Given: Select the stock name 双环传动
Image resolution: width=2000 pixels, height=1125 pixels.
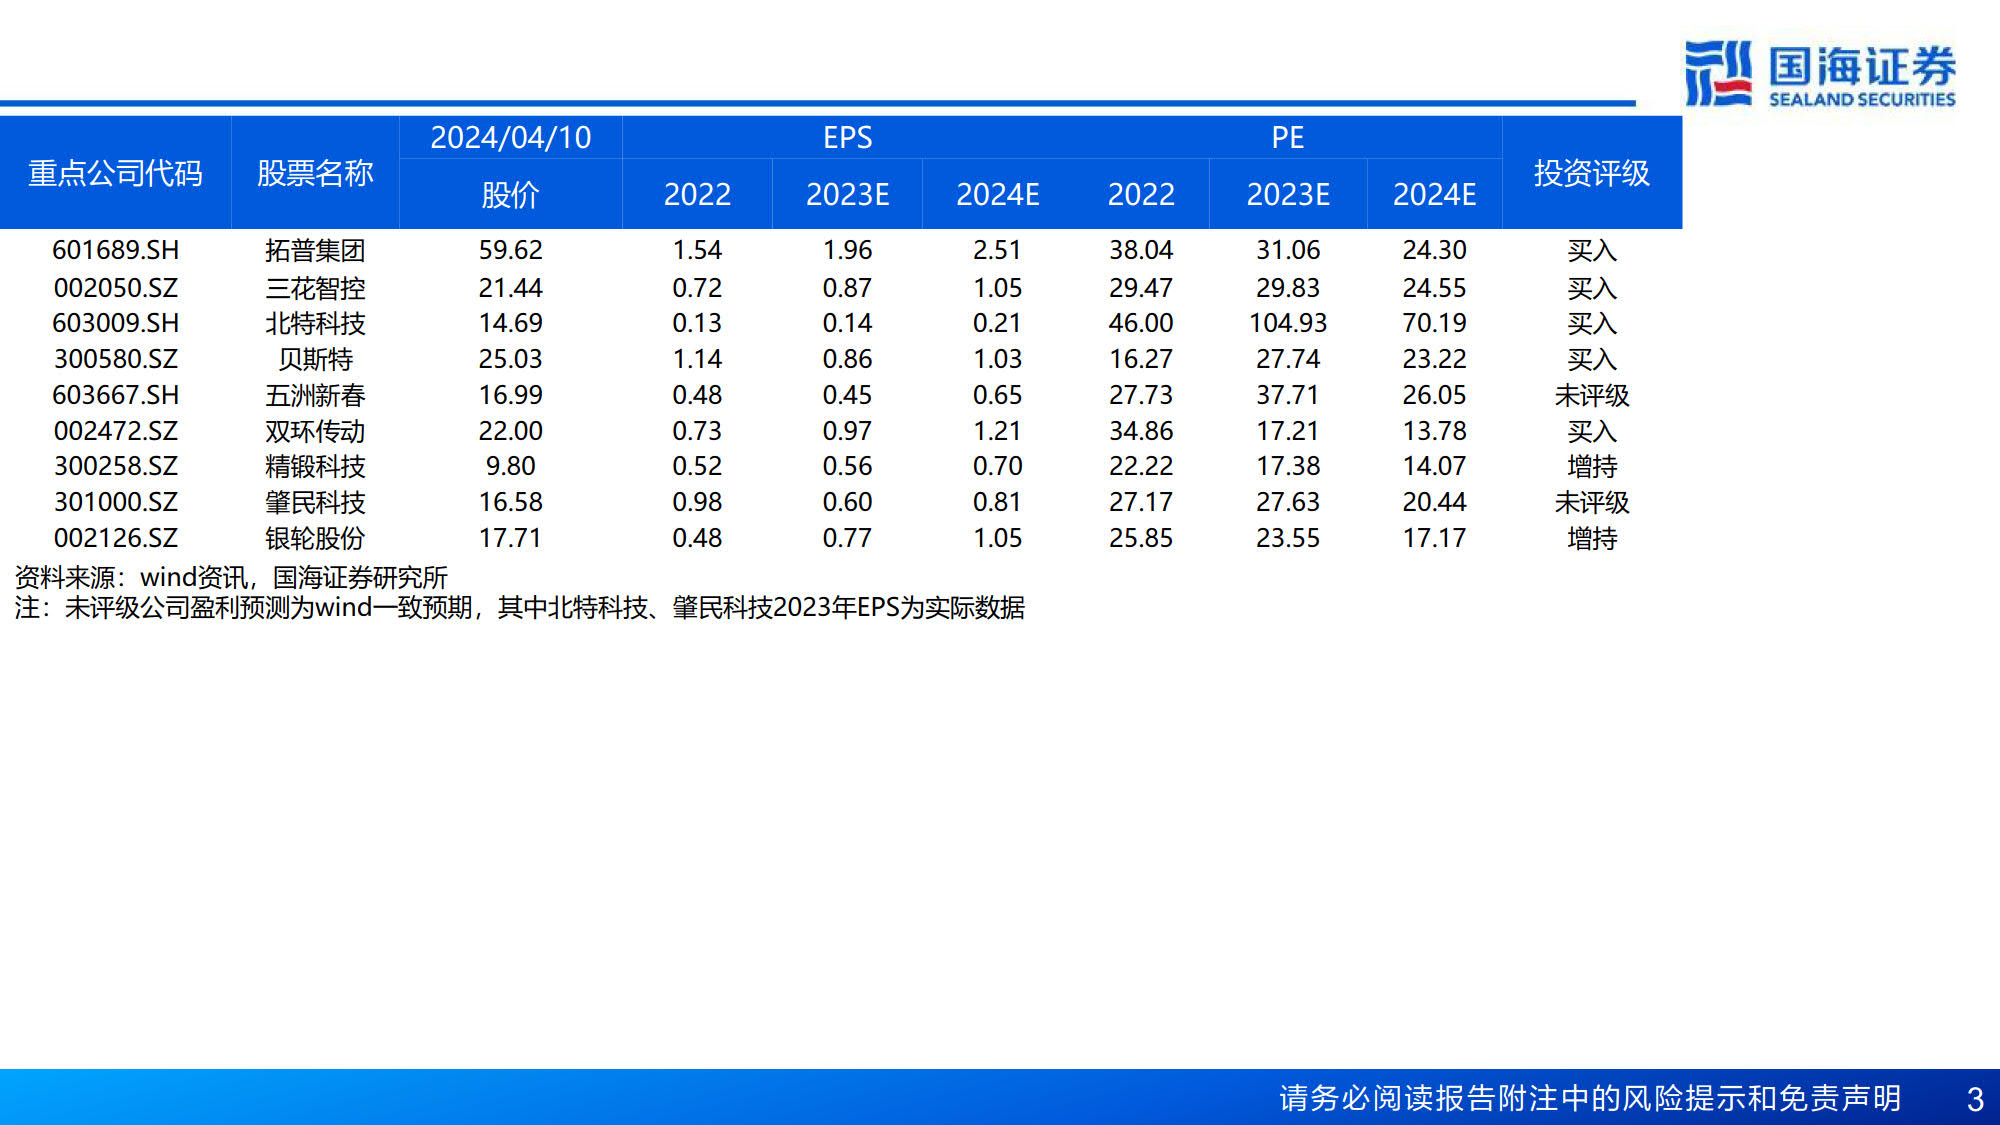Looking at the screenshot, I should (x=315, y=431).
